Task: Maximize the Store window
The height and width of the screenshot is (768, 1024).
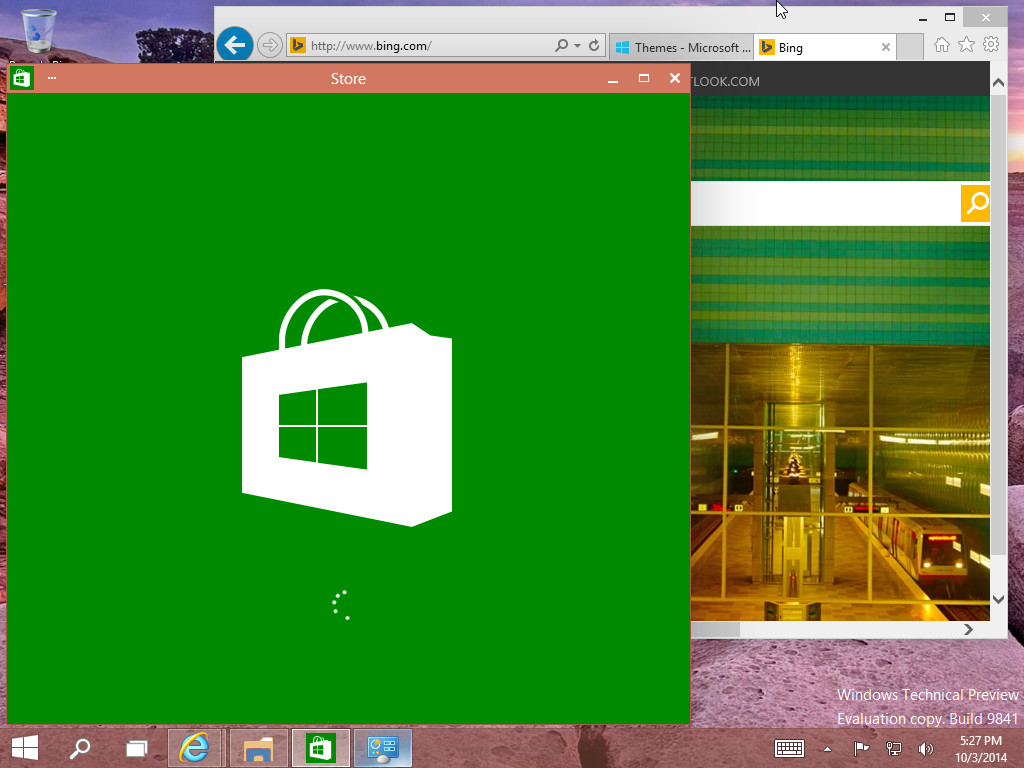Action: [x=643, y=78]
